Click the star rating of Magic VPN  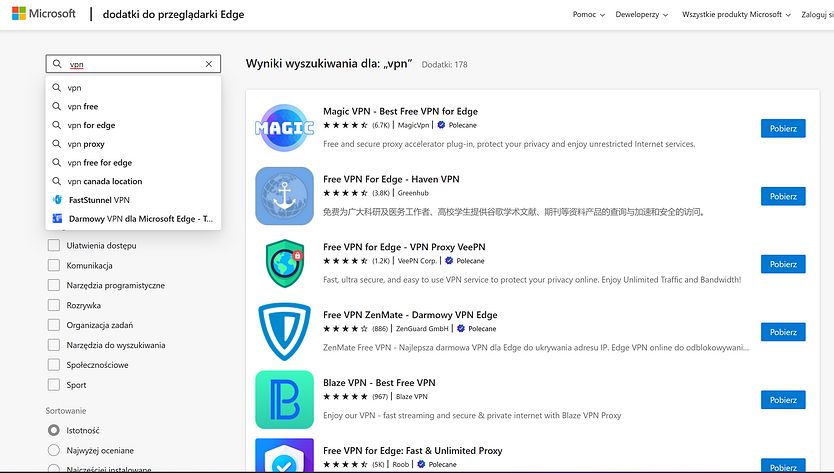(345, 125)
